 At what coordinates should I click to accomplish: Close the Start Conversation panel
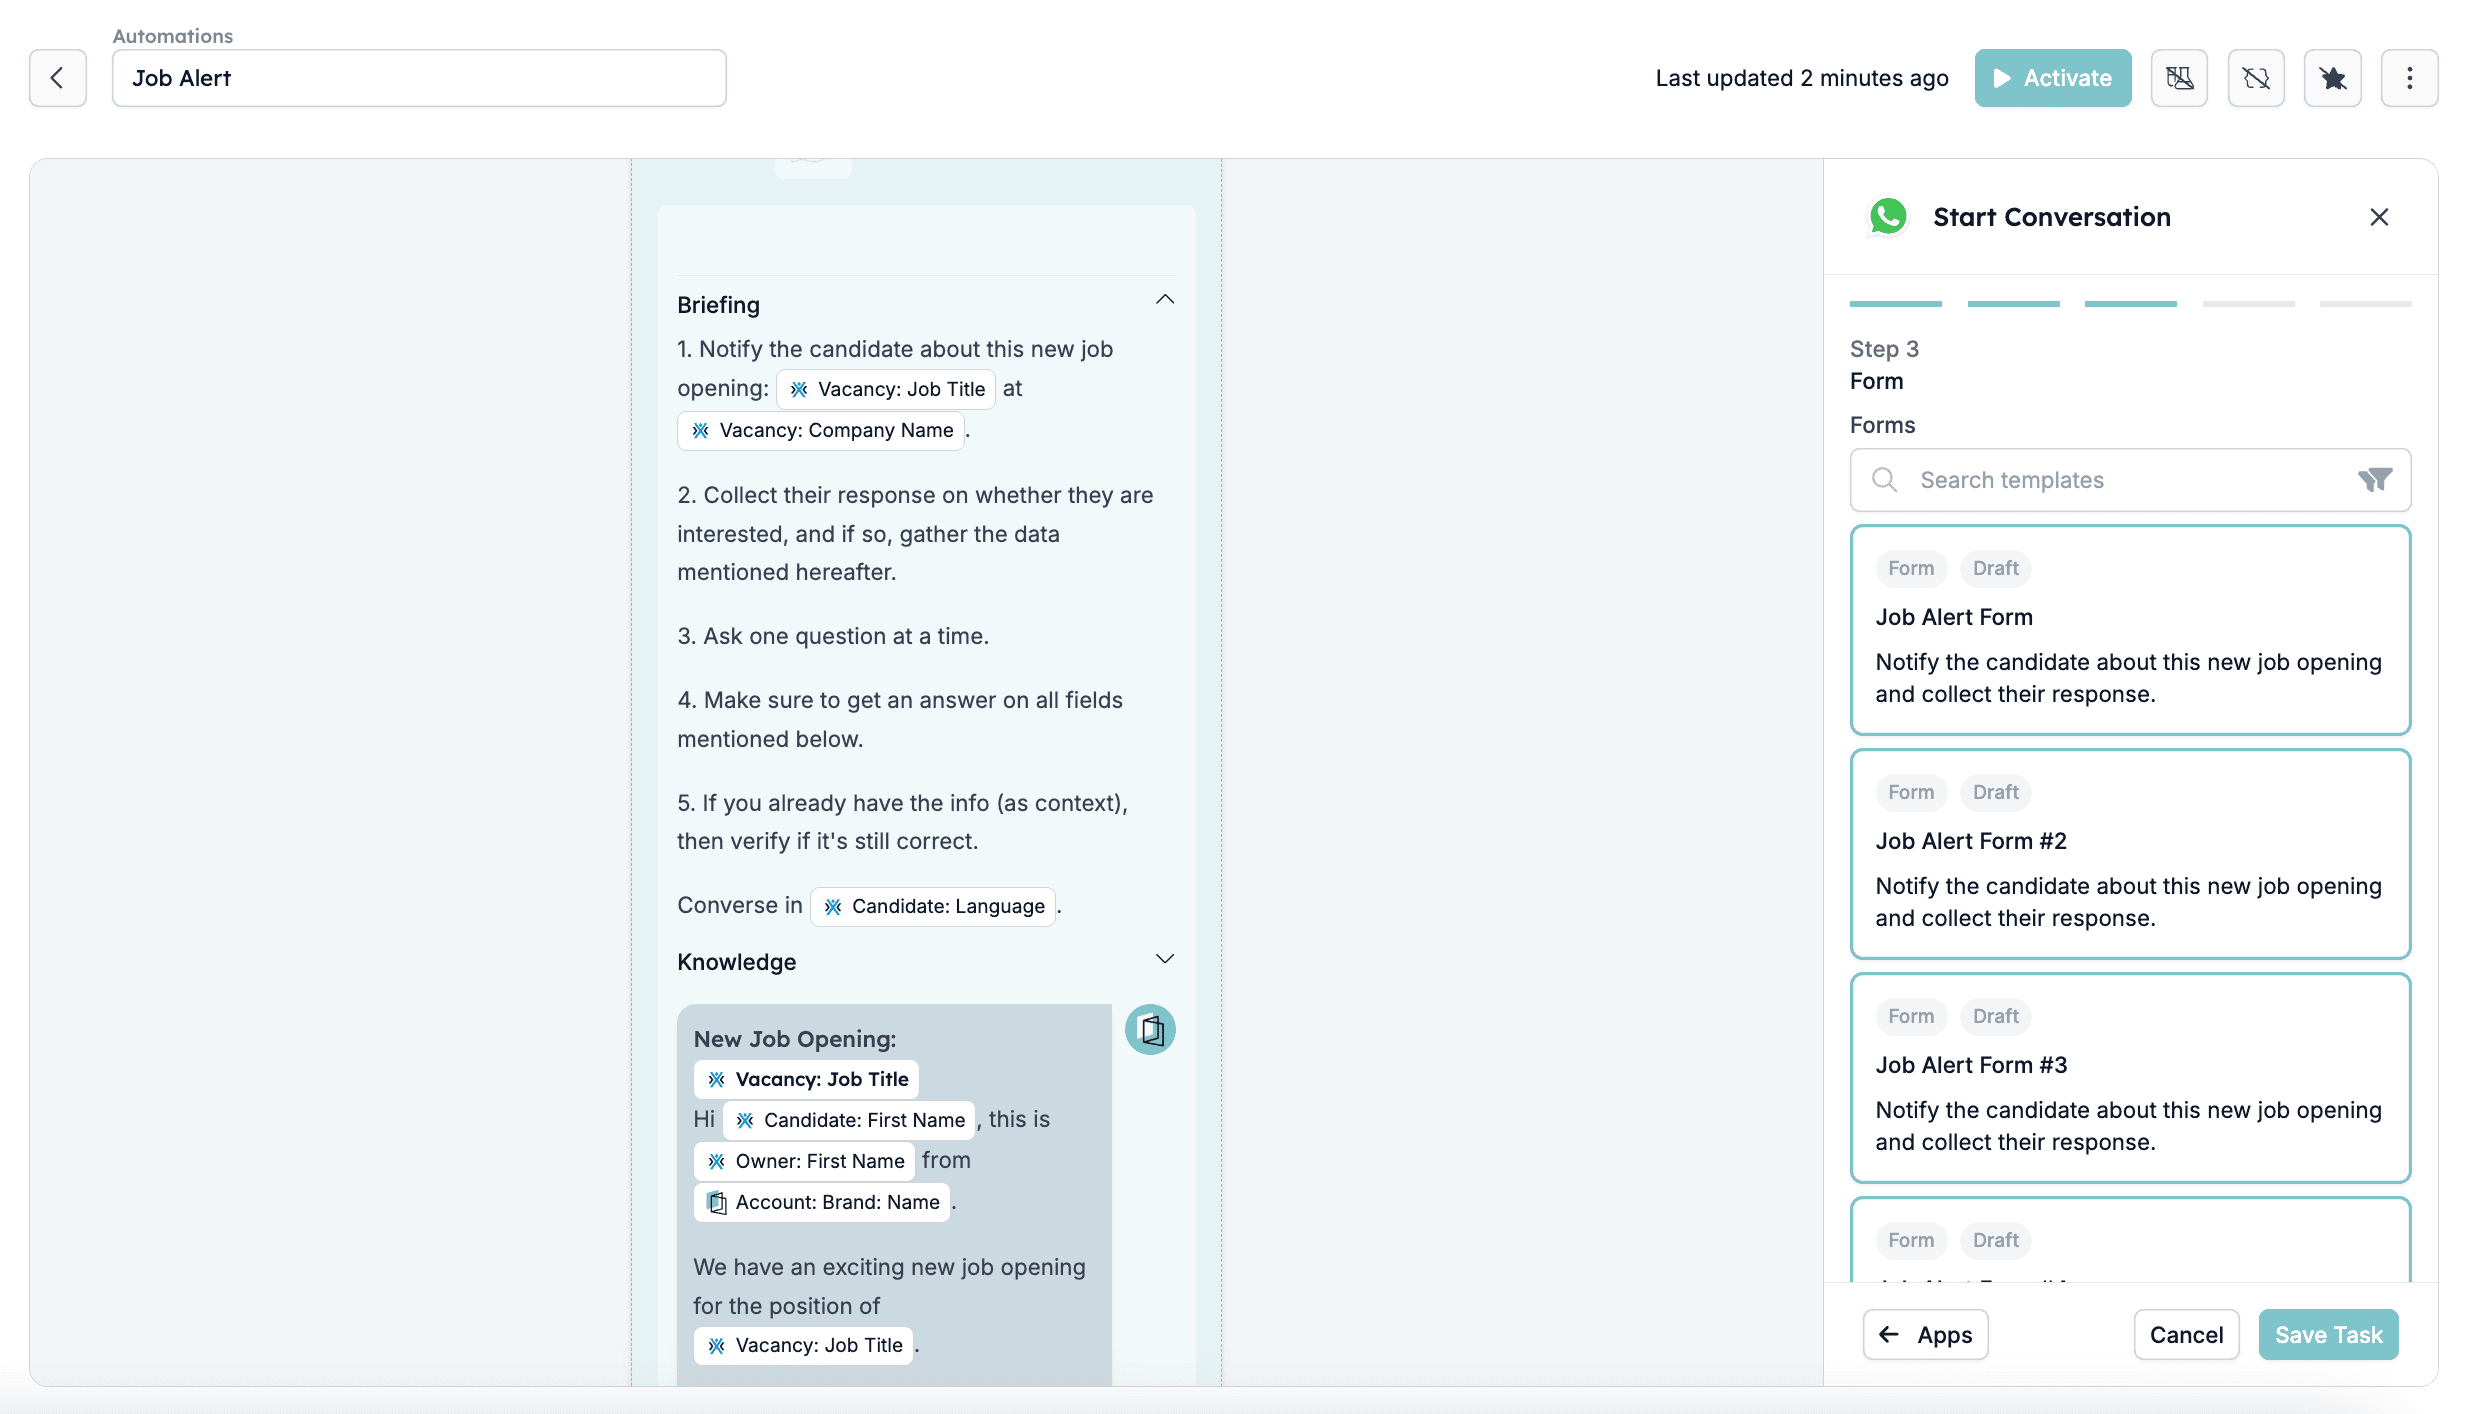tap(2379, 217)
